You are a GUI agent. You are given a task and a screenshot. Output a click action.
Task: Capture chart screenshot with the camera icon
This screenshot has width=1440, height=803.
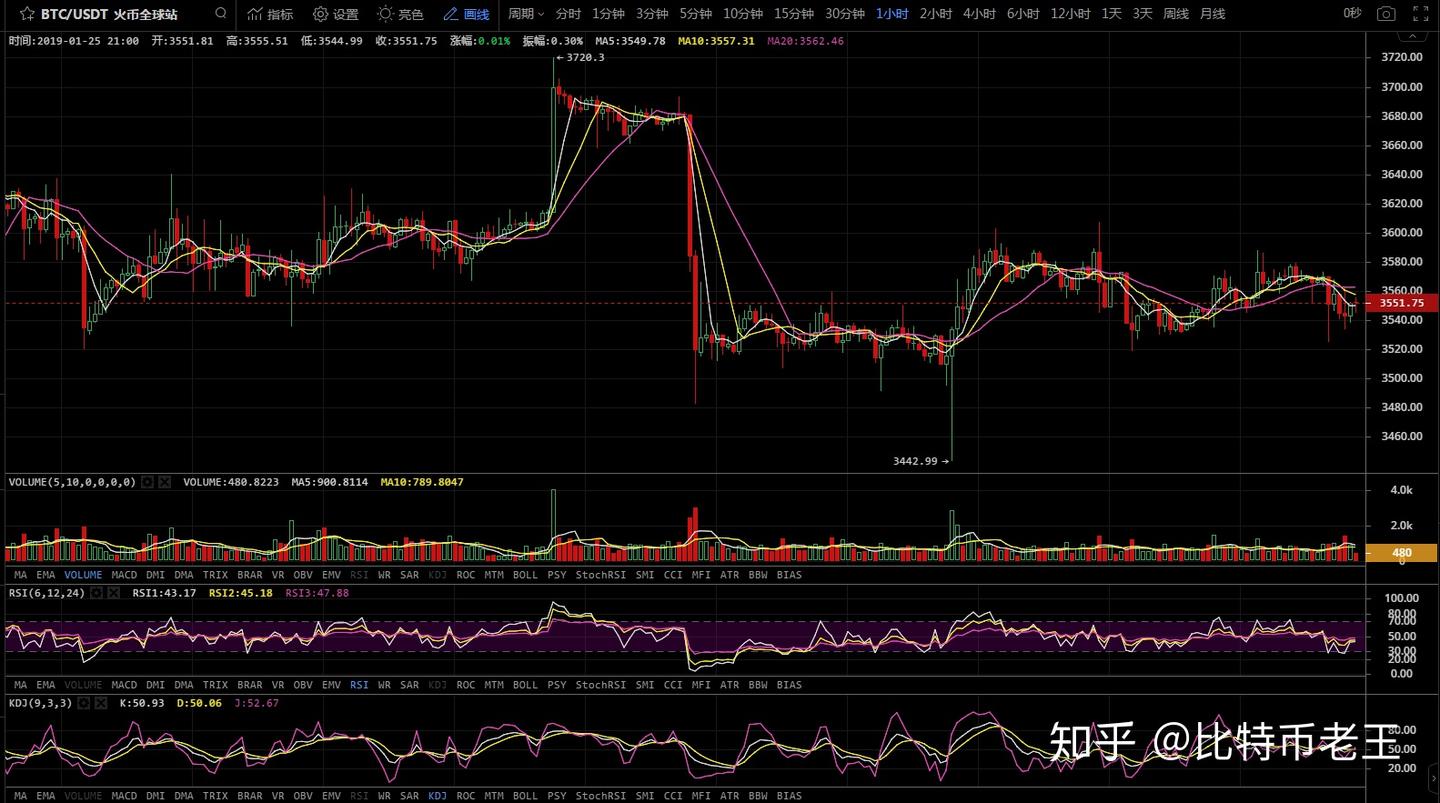point(1386,14)
